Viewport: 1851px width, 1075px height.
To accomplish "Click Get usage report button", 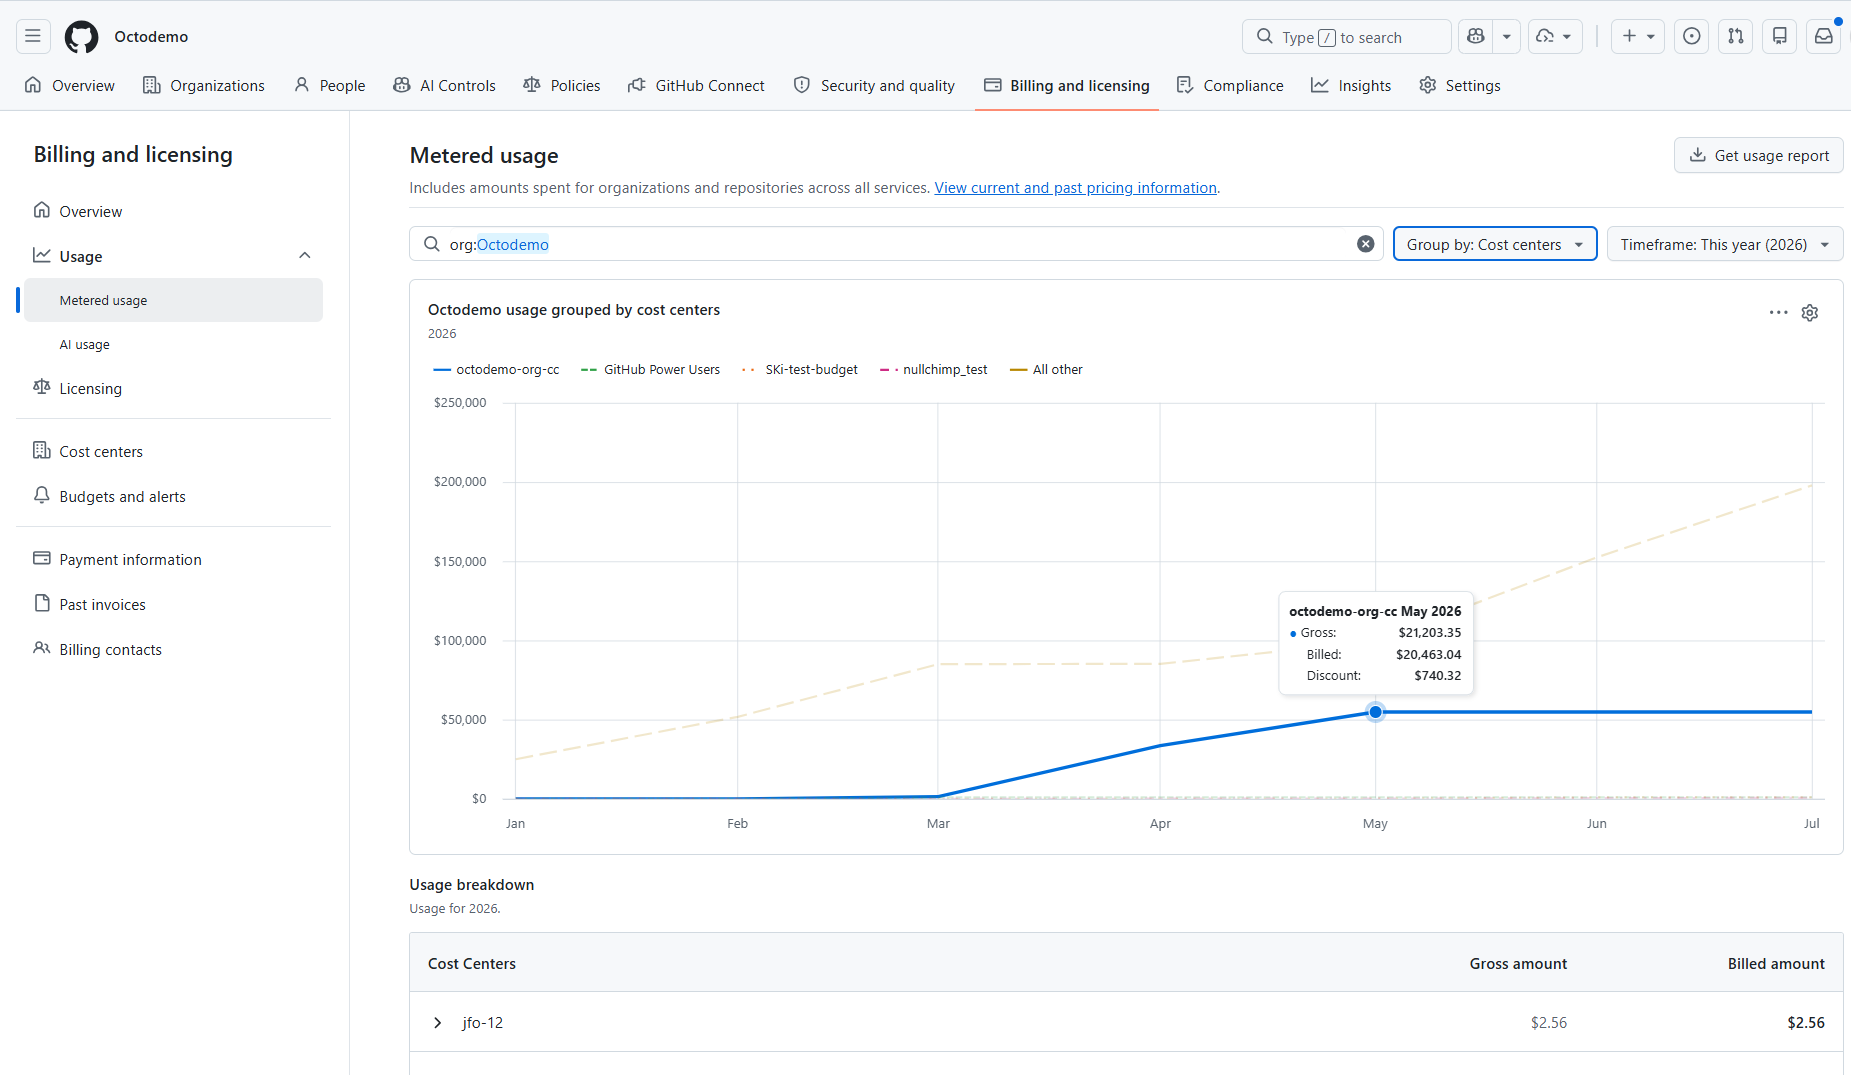I will click(1759, 155).
